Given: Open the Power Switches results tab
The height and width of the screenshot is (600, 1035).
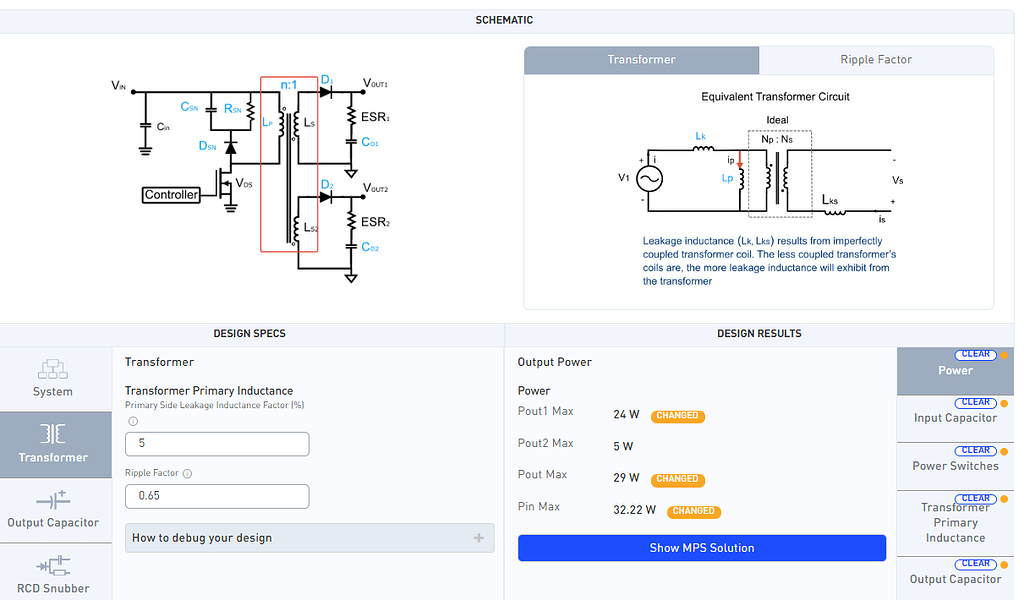Looking at the screenshot, I should coord(955,467).
